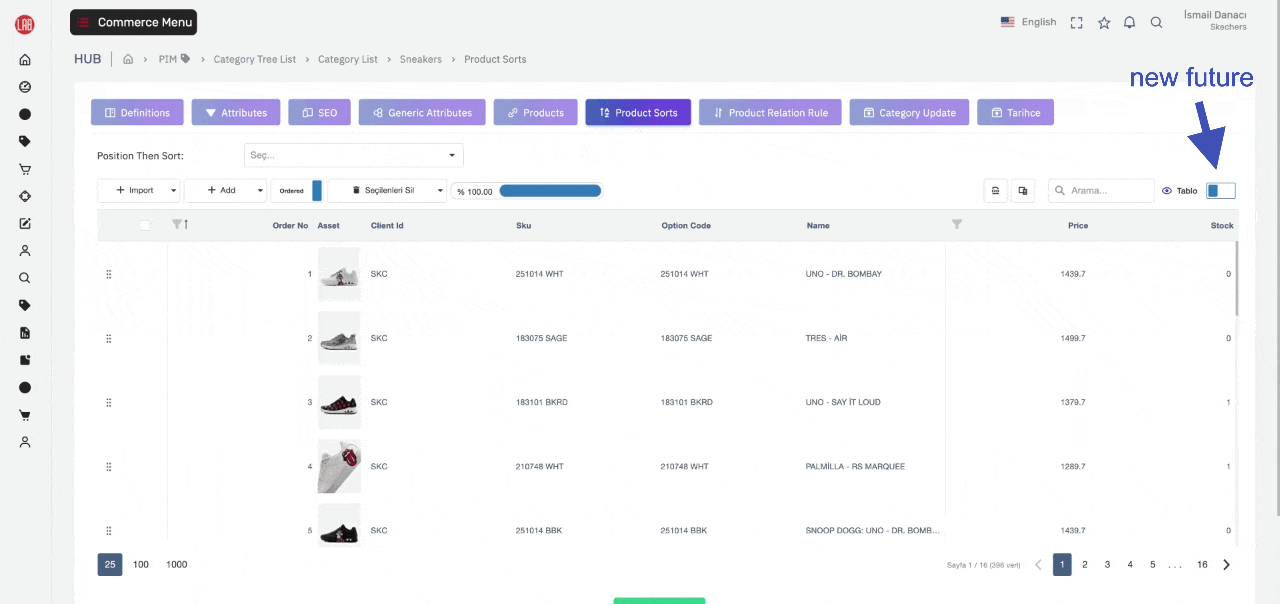The image size is (1280, 604).
Task: Click the name cell UNO - SAY İT LOUD
Action: [843, 402]
